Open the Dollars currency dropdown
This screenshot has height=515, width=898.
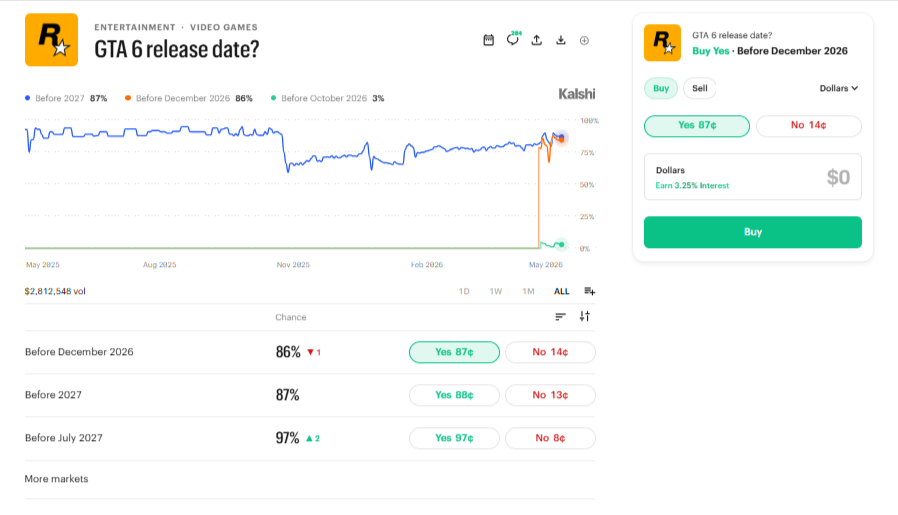pos(838,88)
